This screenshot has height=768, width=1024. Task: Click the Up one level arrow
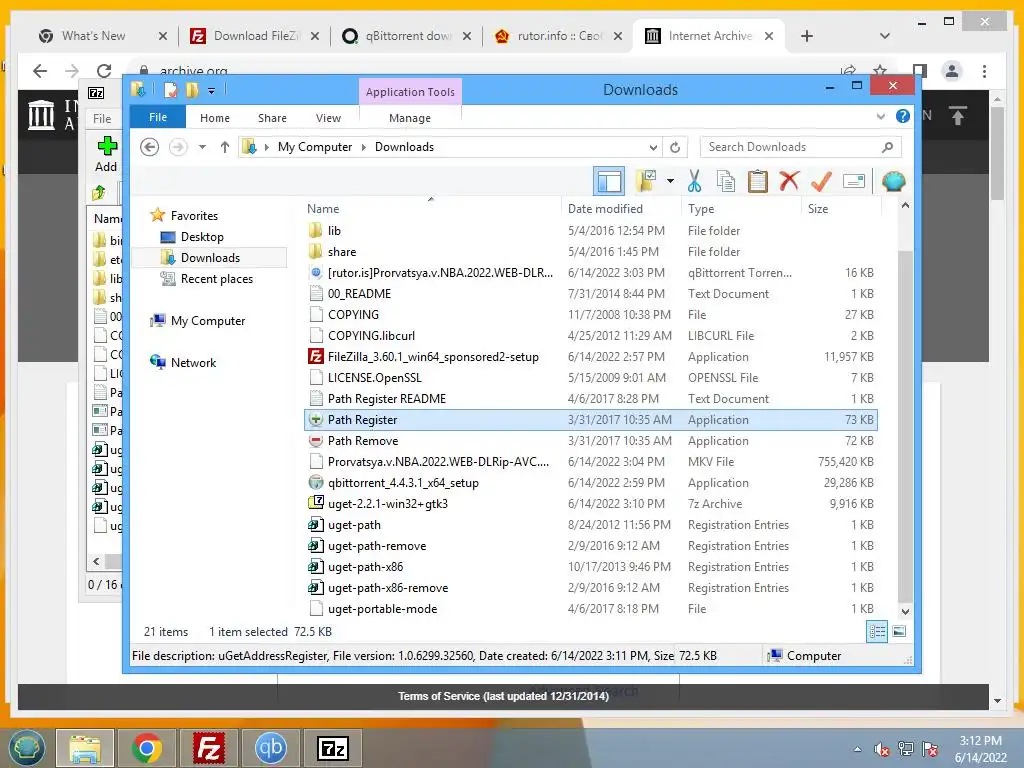click(x=225, y=147)
